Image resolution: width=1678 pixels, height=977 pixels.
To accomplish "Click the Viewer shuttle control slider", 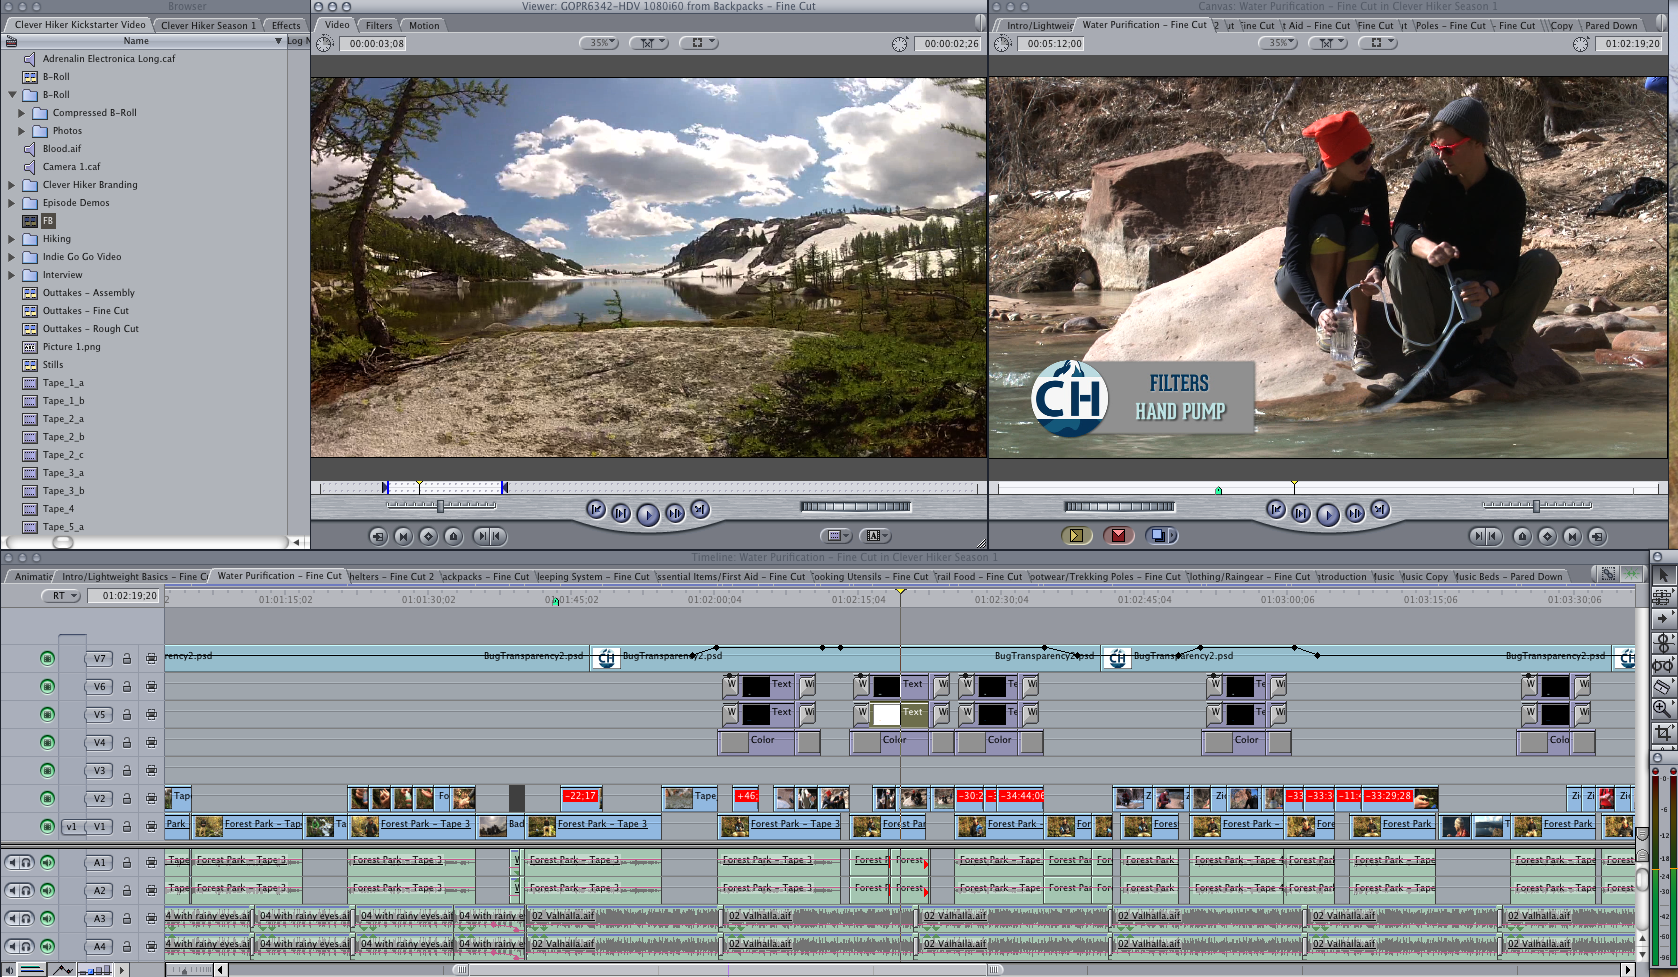I will tap(441, 506).
